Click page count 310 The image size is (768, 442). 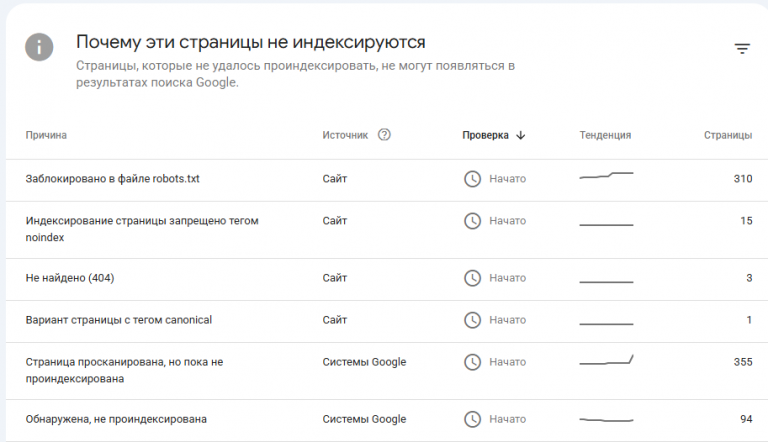pyautogui.click(x=743, y=179)
